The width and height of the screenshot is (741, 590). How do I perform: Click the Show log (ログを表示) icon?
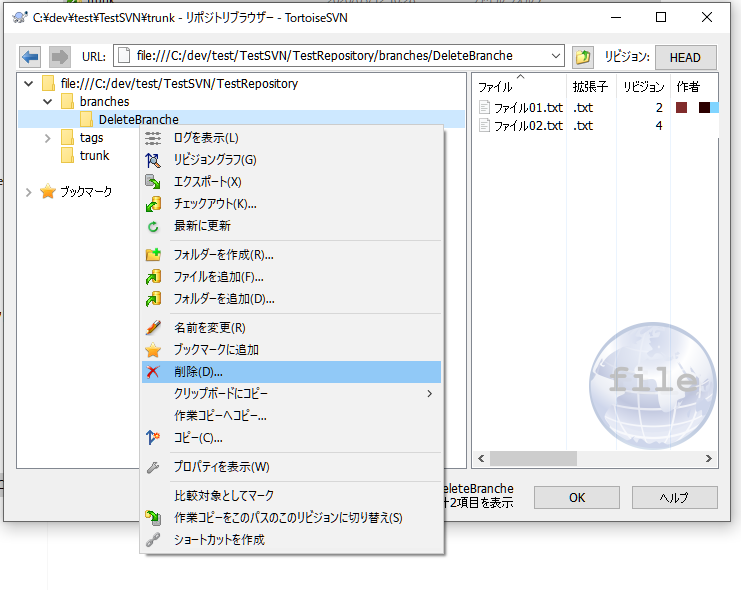153,138
